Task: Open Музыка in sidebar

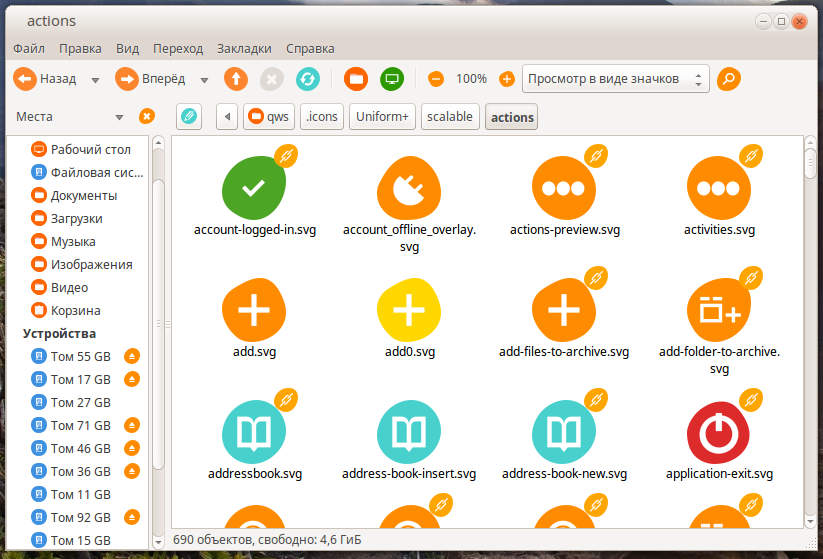Action: (63, 242)
